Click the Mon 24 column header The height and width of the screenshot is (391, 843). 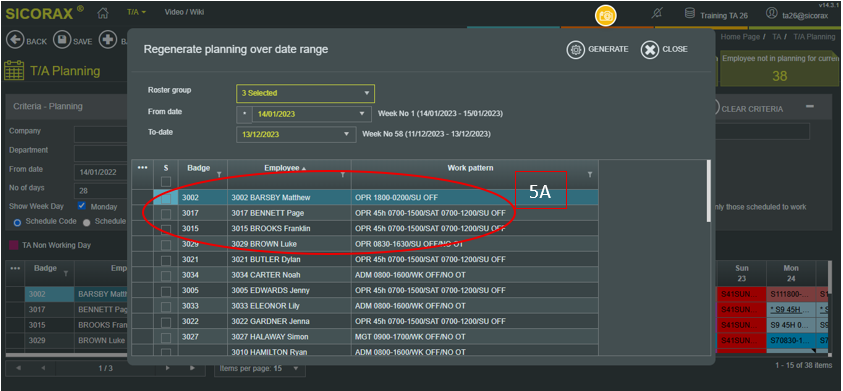tap(791, 273)
